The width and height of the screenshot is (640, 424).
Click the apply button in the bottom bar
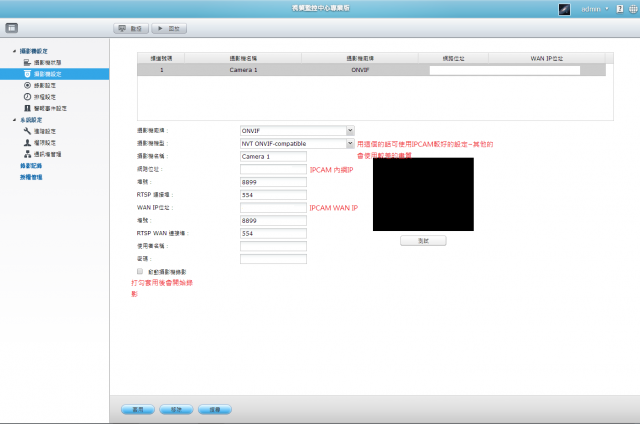138,409
